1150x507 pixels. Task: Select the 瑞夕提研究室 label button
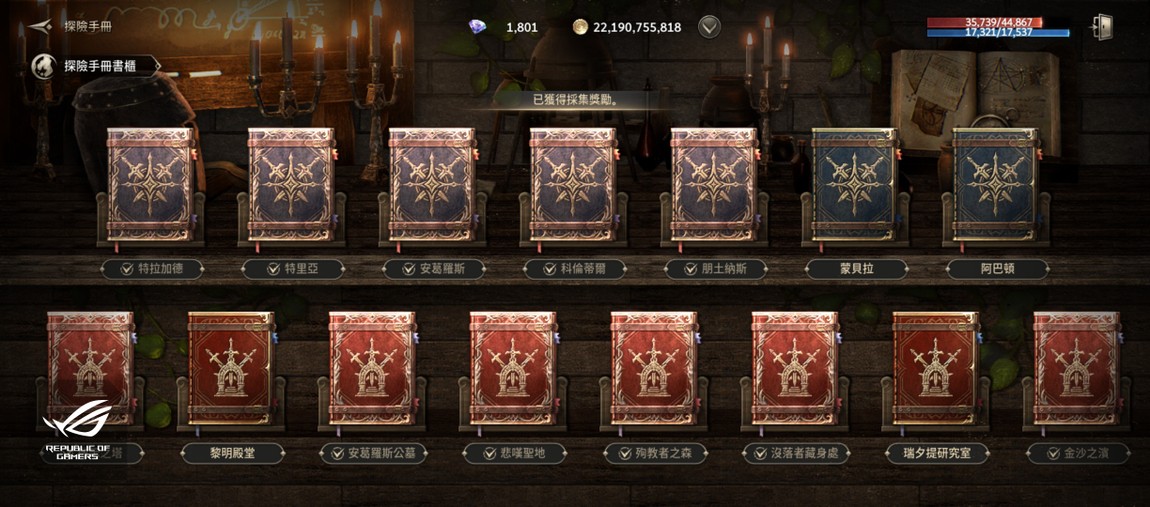click(937, 453)
